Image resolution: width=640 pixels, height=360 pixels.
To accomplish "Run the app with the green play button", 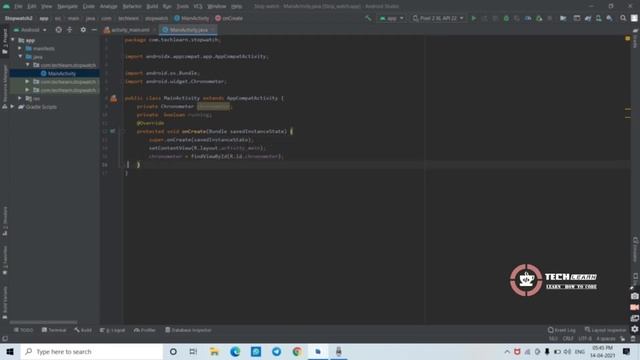I will coord(473,18).
